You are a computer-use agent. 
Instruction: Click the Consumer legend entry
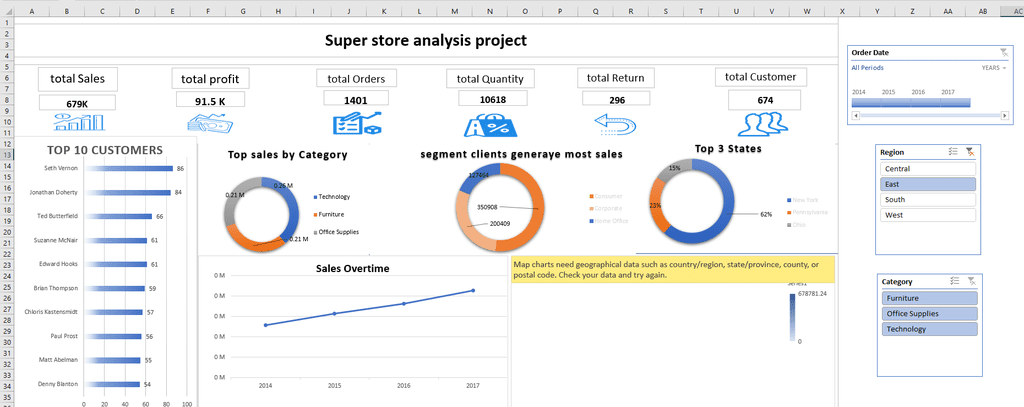click(x=606, y=196)
